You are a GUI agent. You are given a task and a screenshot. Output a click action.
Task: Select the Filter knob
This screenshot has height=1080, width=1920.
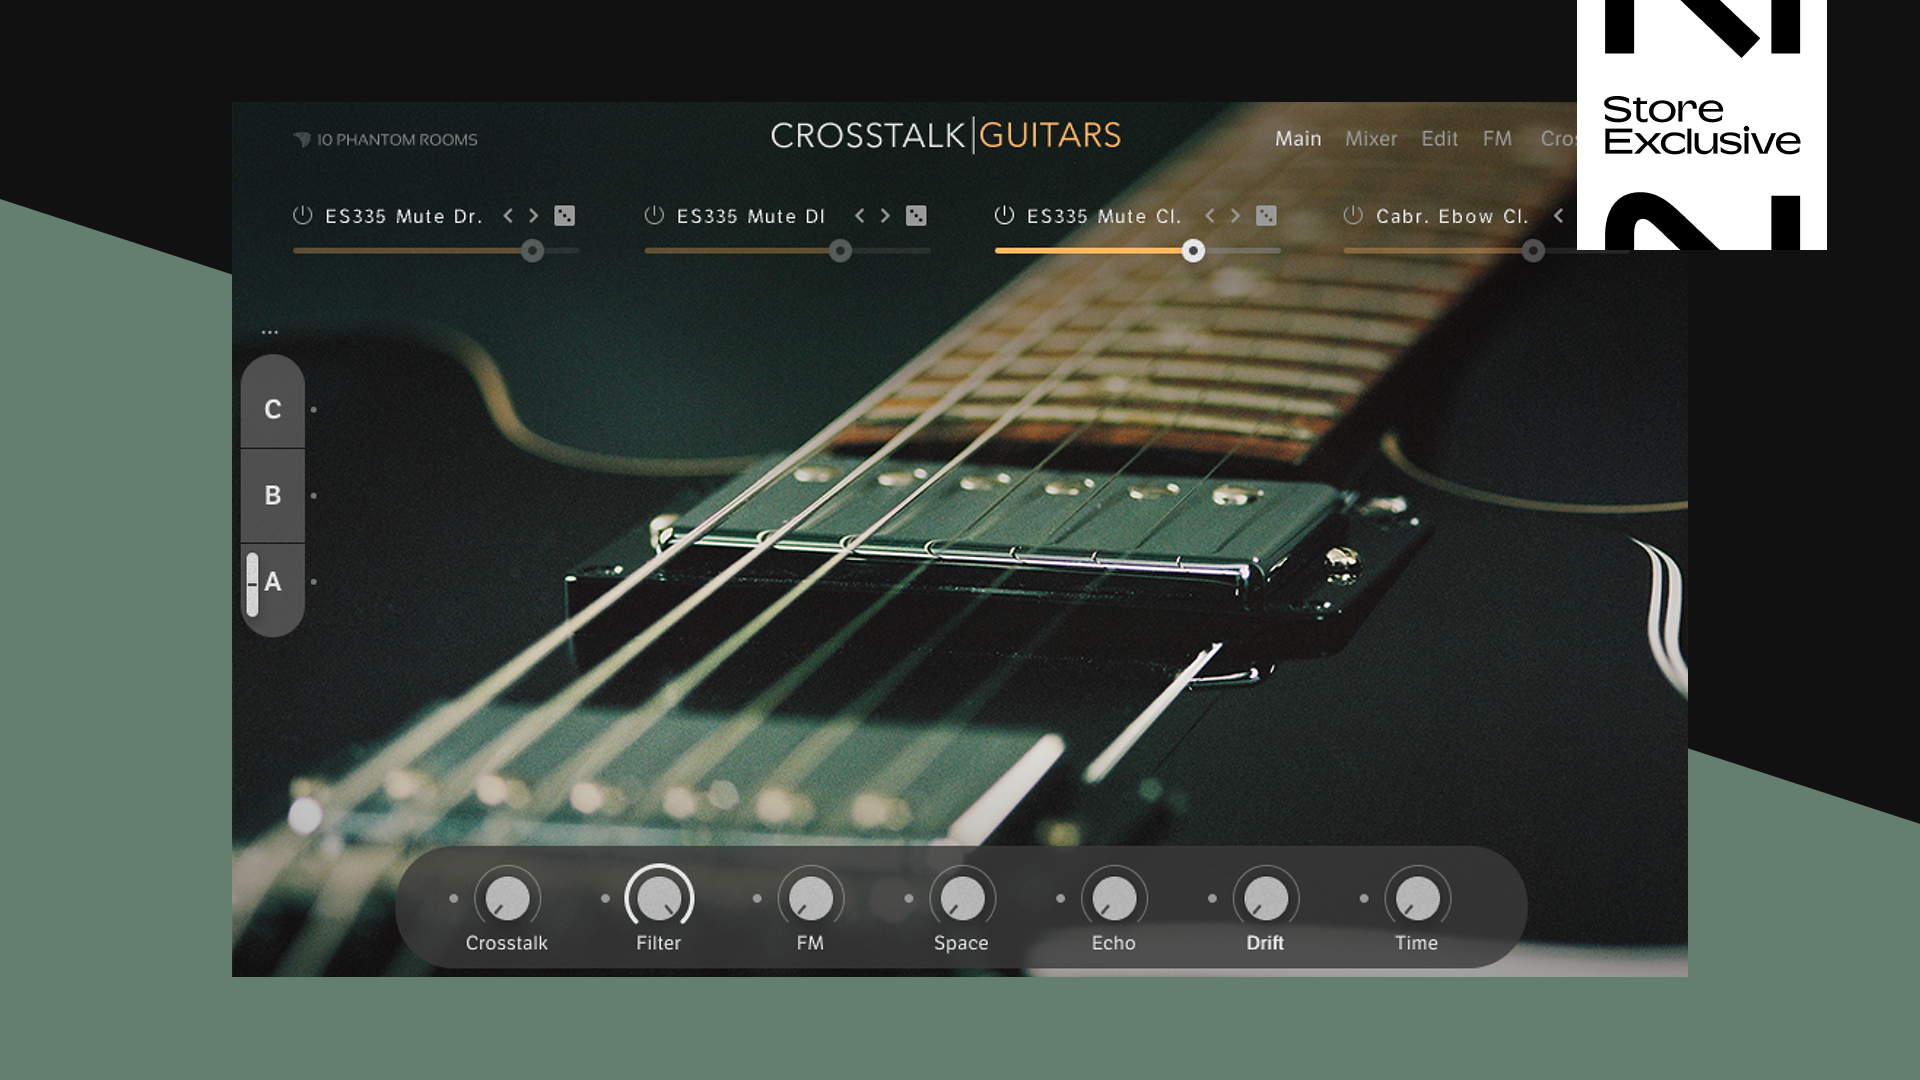(x=659, y=901)
